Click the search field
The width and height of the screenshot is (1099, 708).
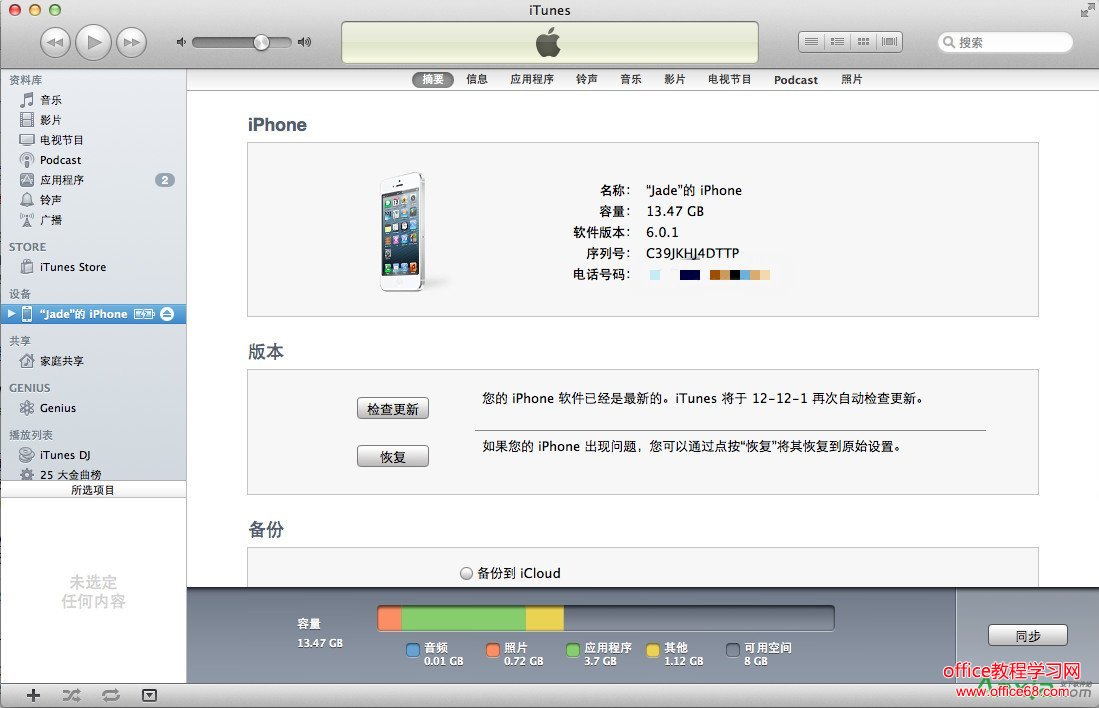point(1005,42)
